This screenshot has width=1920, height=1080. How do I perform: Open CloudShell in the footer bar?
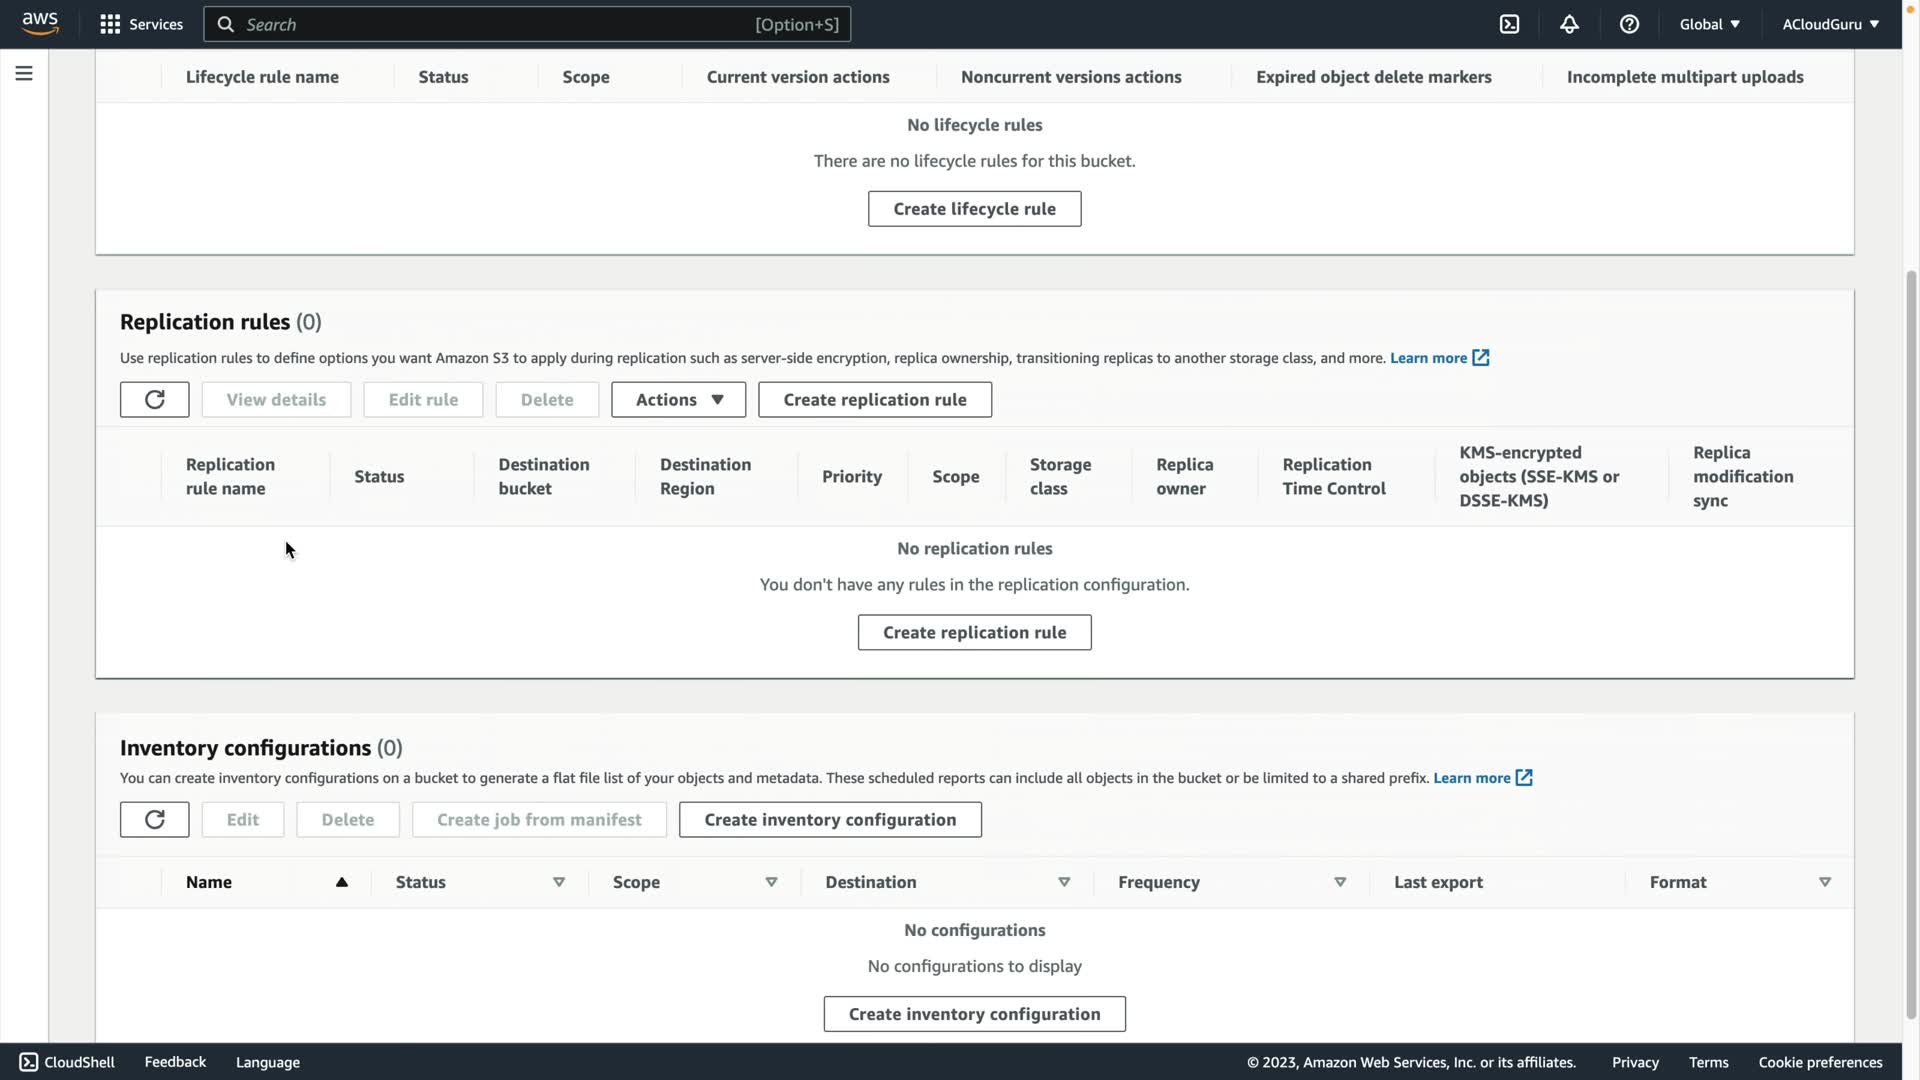[67, 1062]
